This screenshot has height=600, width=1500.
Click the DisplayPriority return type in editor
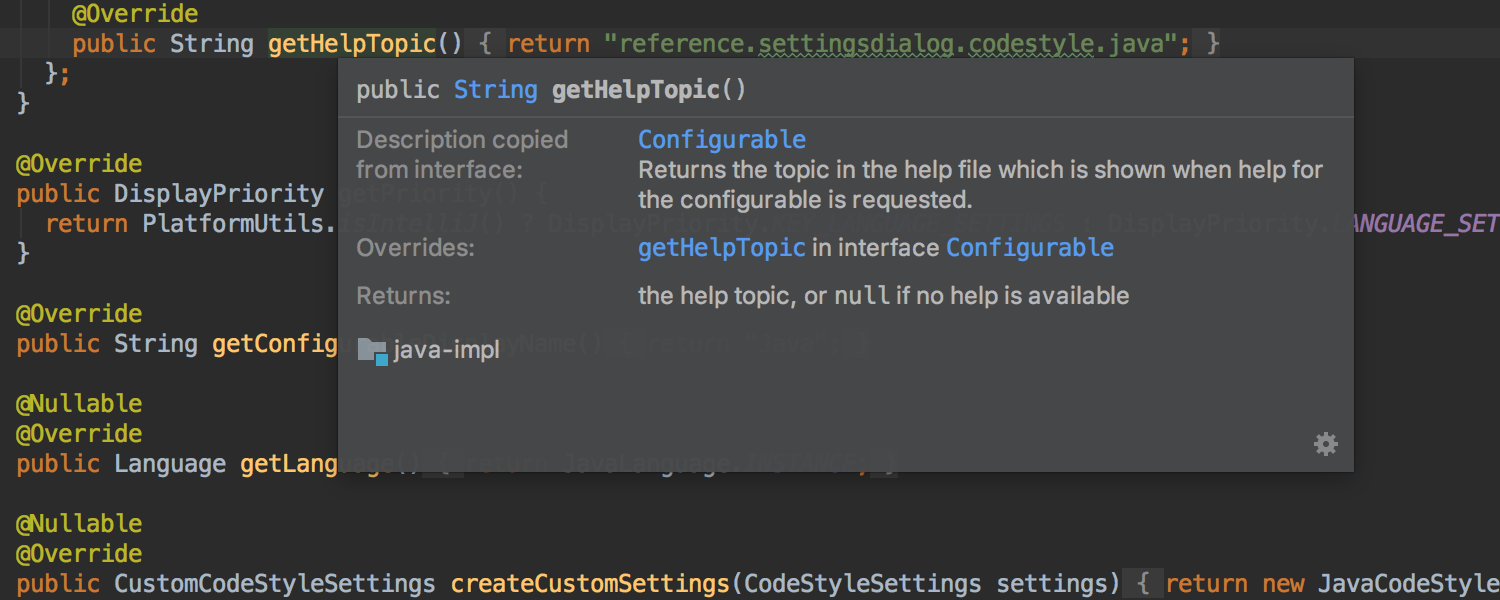click(218, 194)
